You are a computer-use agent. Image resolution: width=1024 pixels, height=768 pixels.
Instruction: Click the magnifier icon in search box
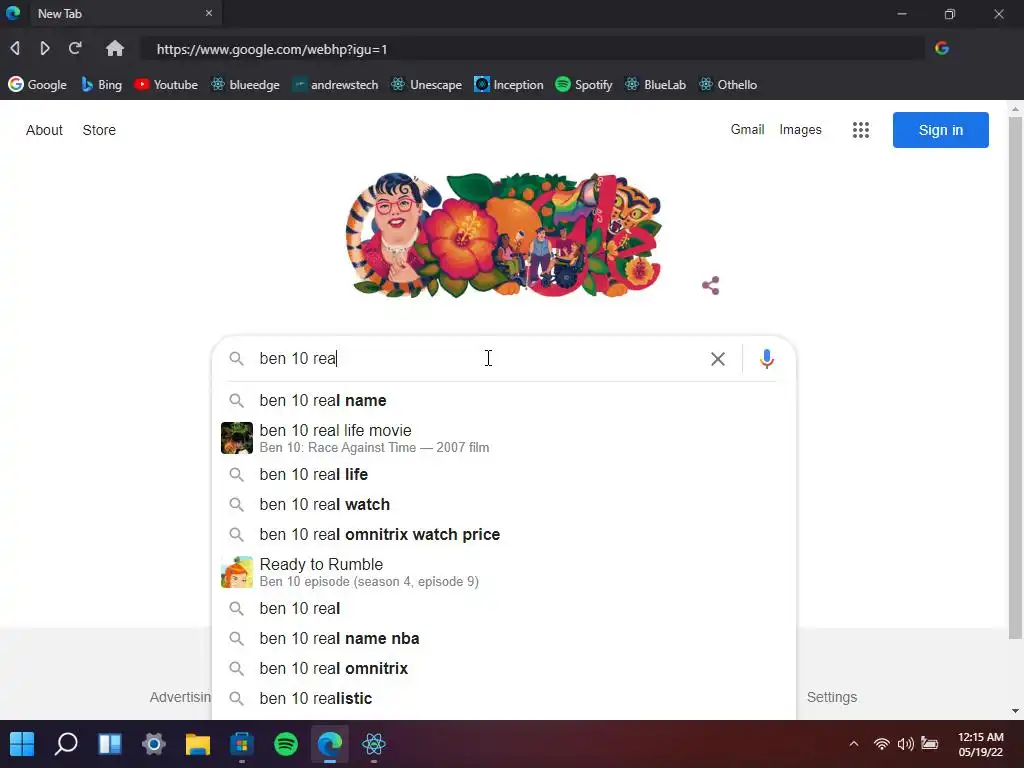point(236,359)
